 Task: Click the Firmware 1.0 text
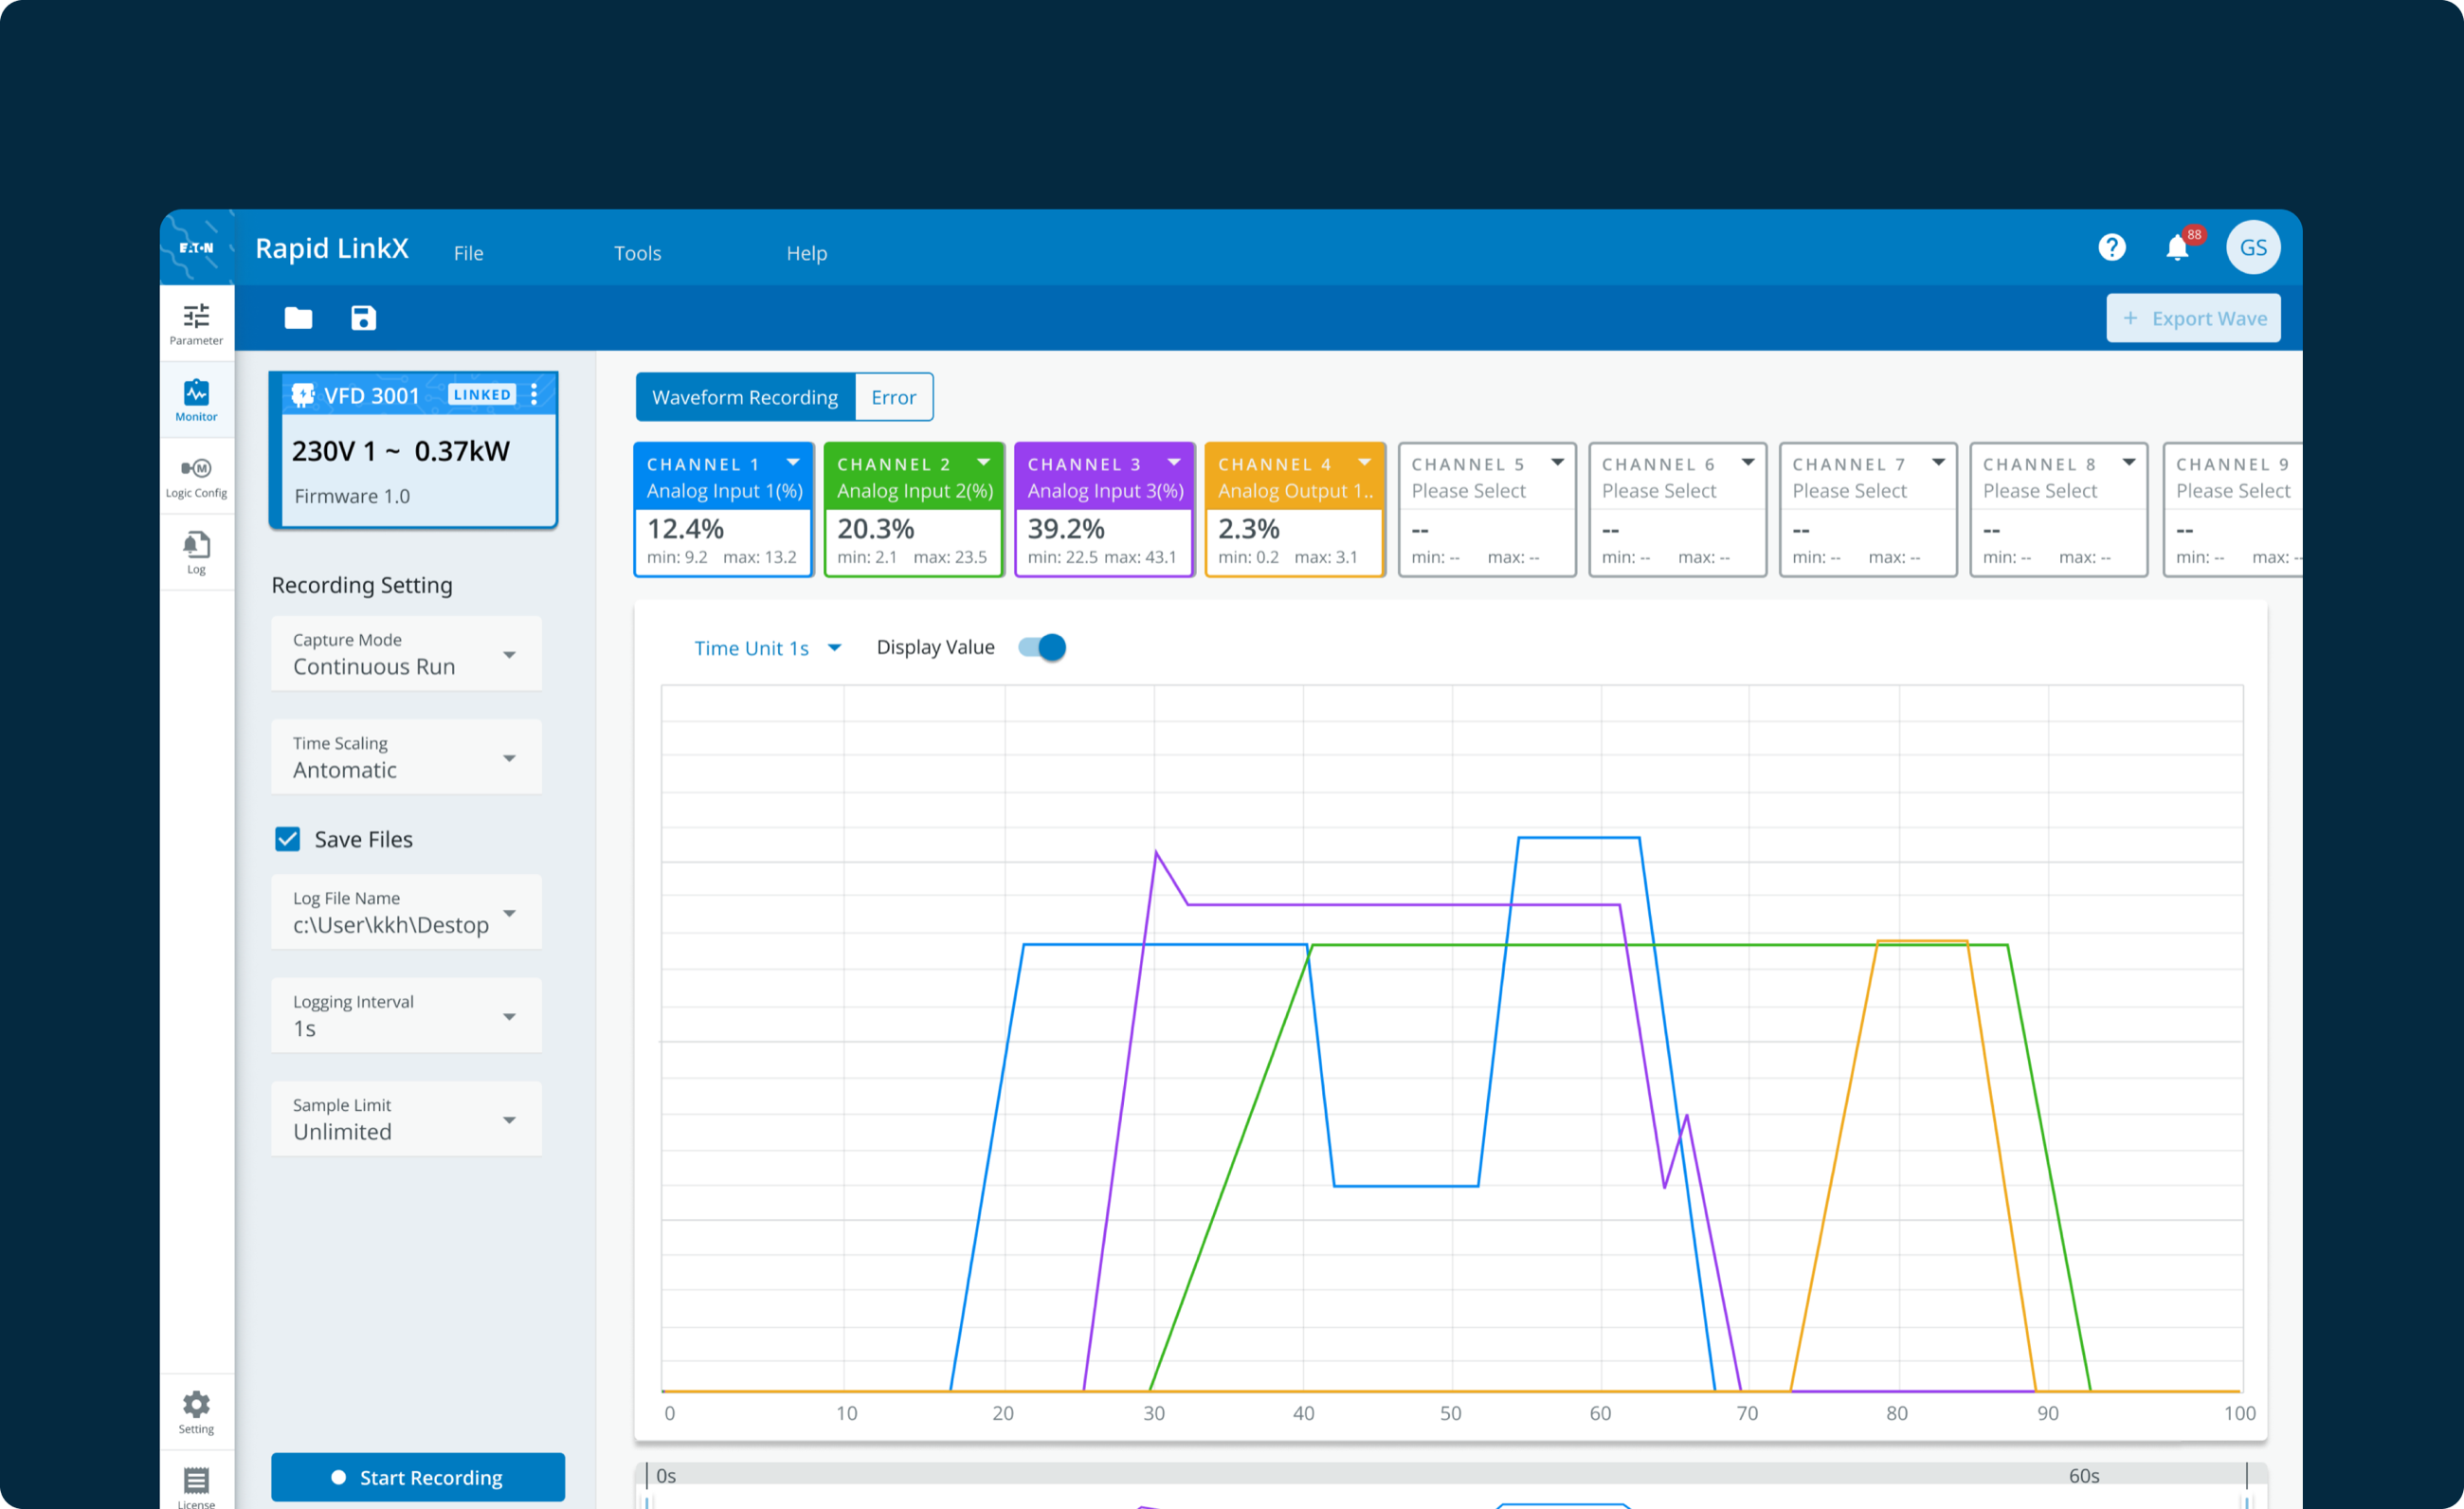click(352, 496)
